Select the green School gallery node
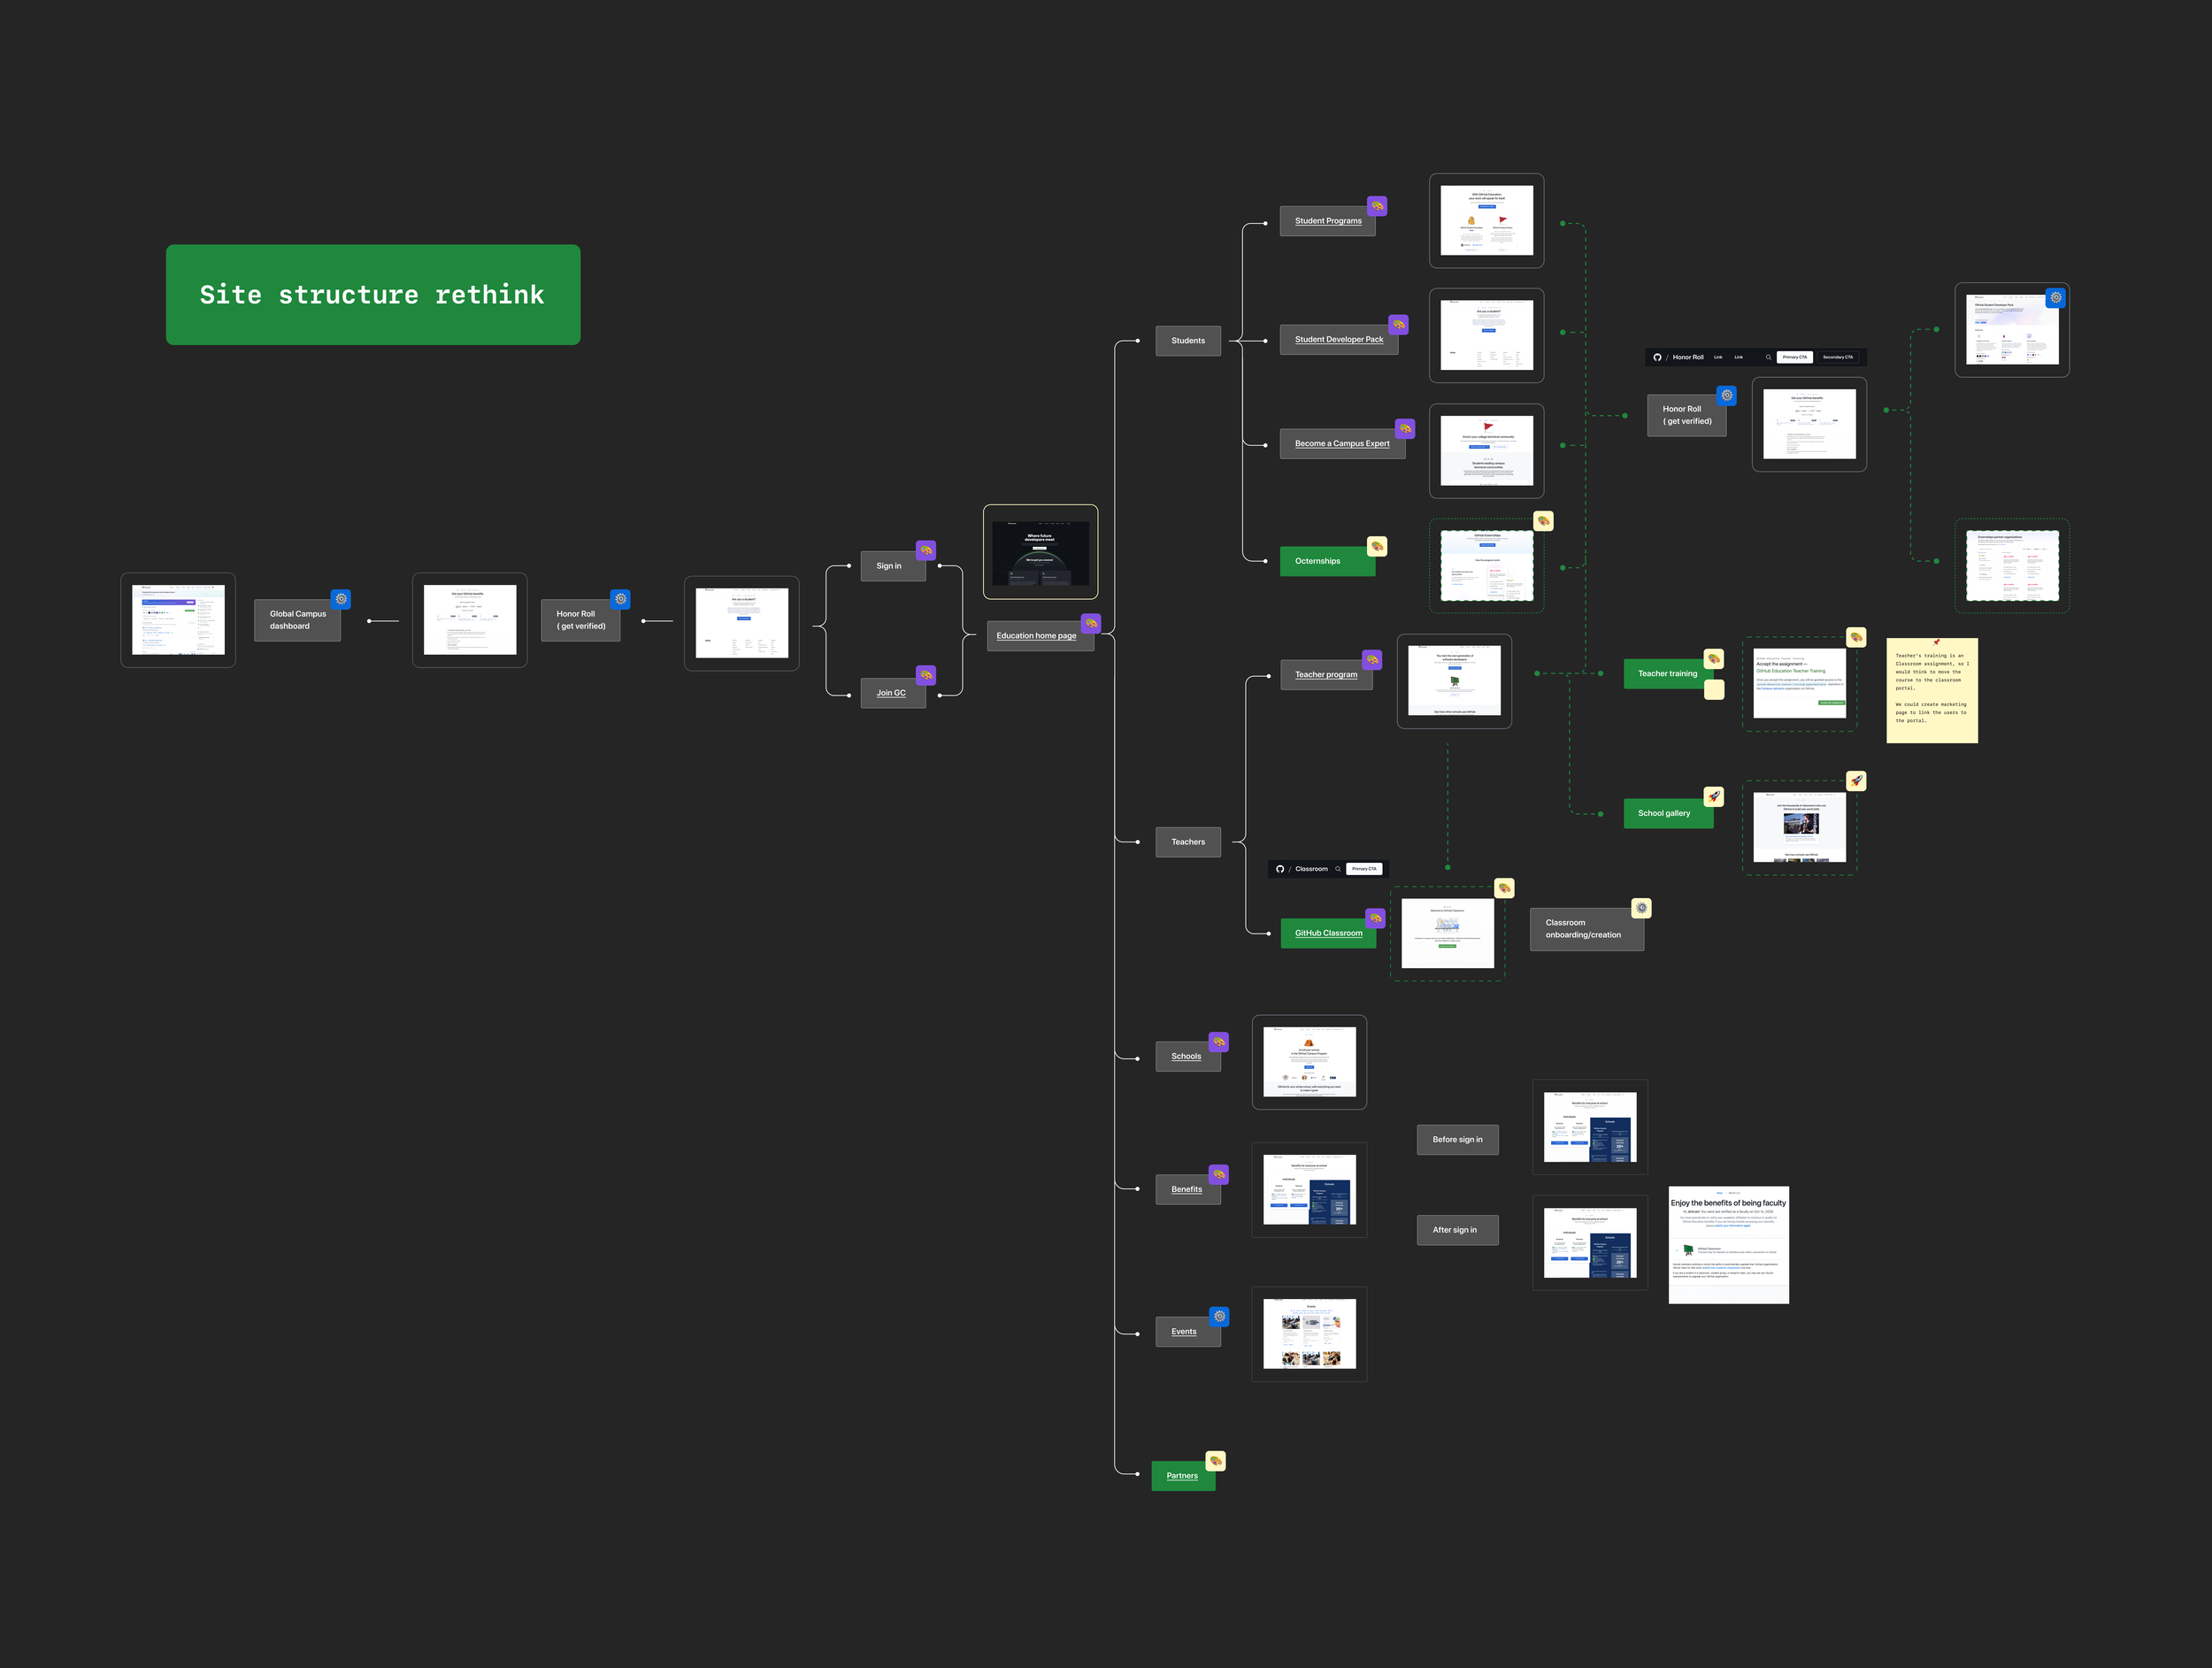The width and height of the screenshot is (2212, 1668). (1668, 813)
